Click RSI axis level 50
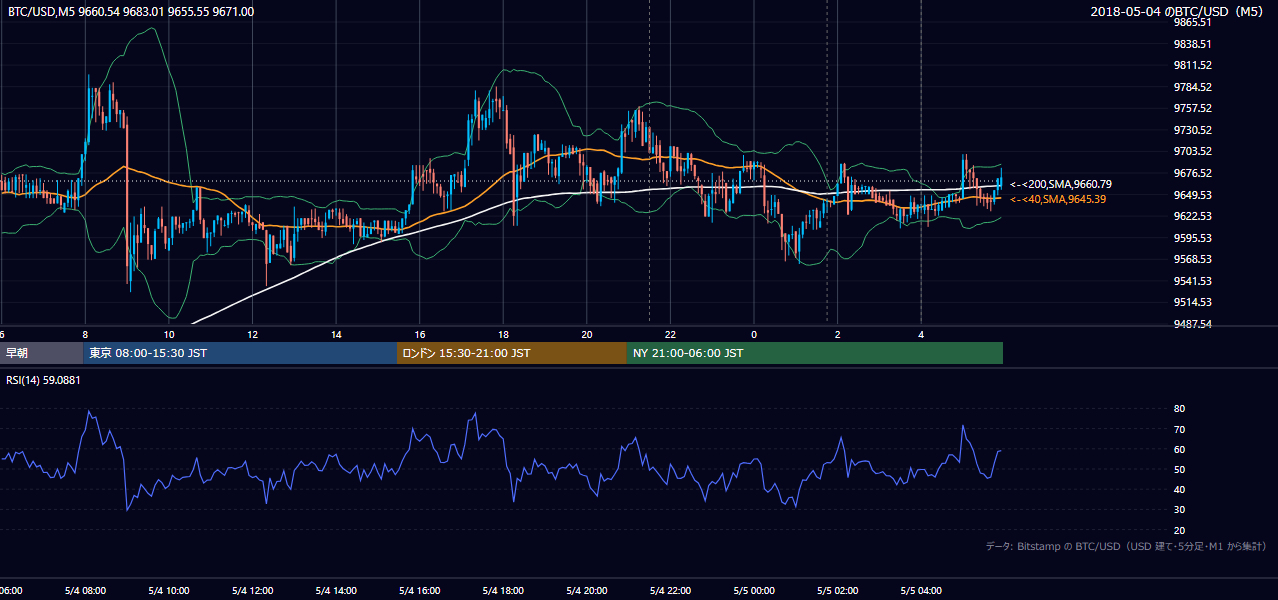This screenshot has height=600, width=1278. pyautogui.click(x=1179, y=469)
